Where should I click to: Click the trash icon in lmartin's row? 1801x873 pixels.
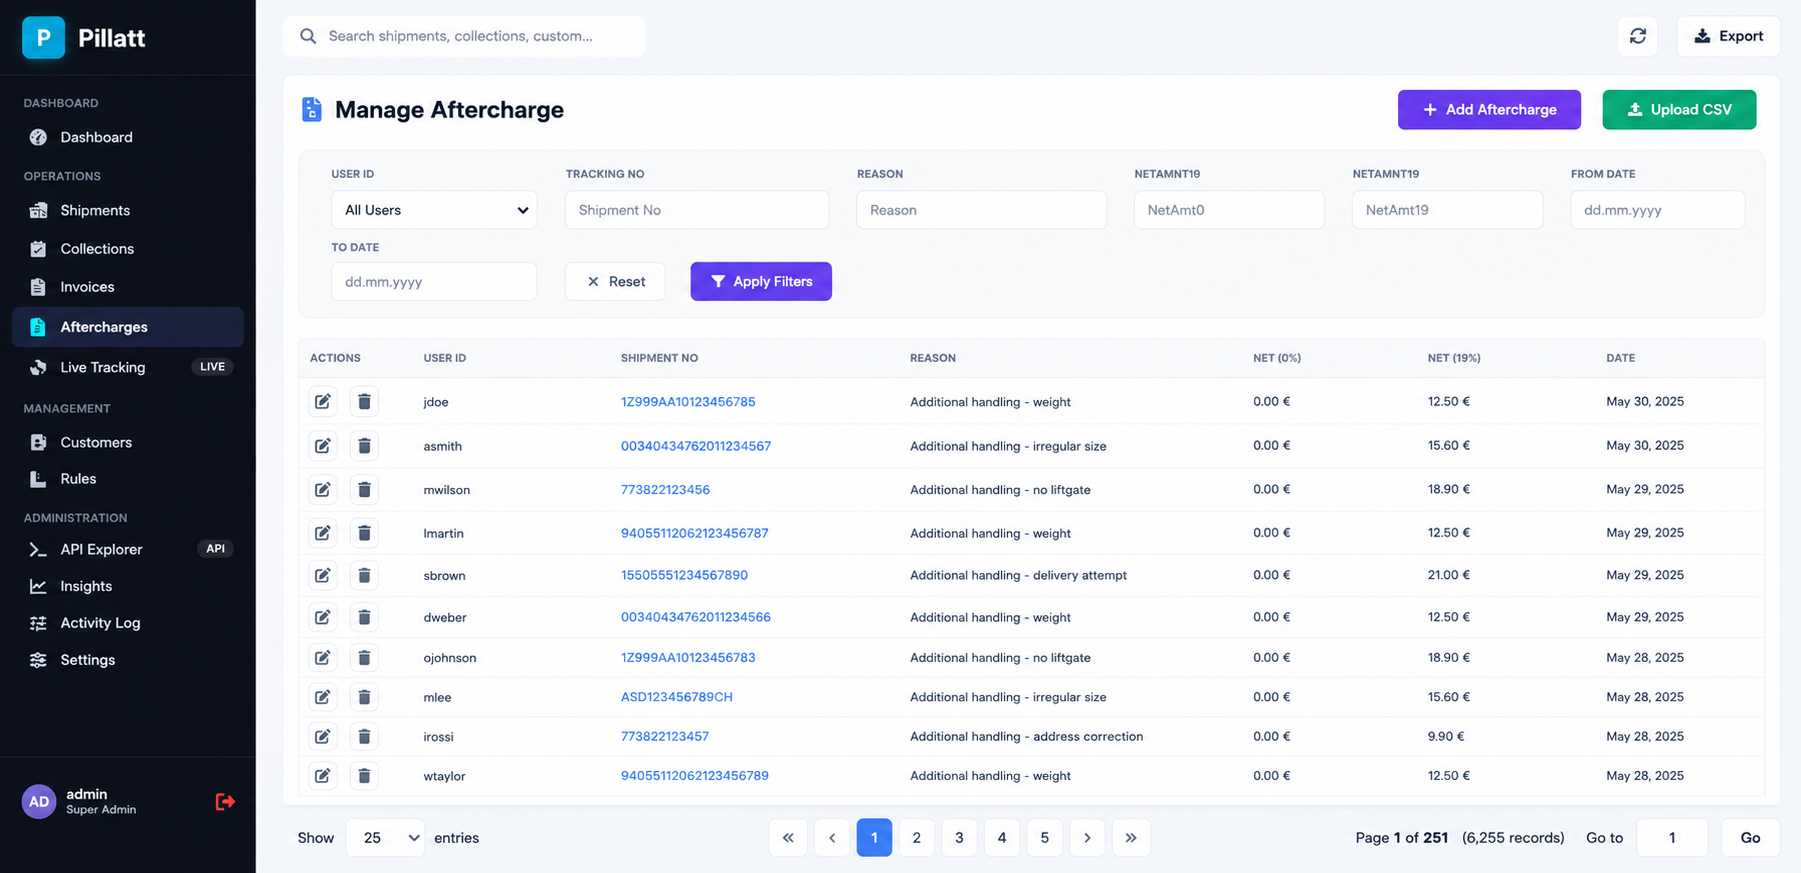pyautogui.click(x=364, y=533)
